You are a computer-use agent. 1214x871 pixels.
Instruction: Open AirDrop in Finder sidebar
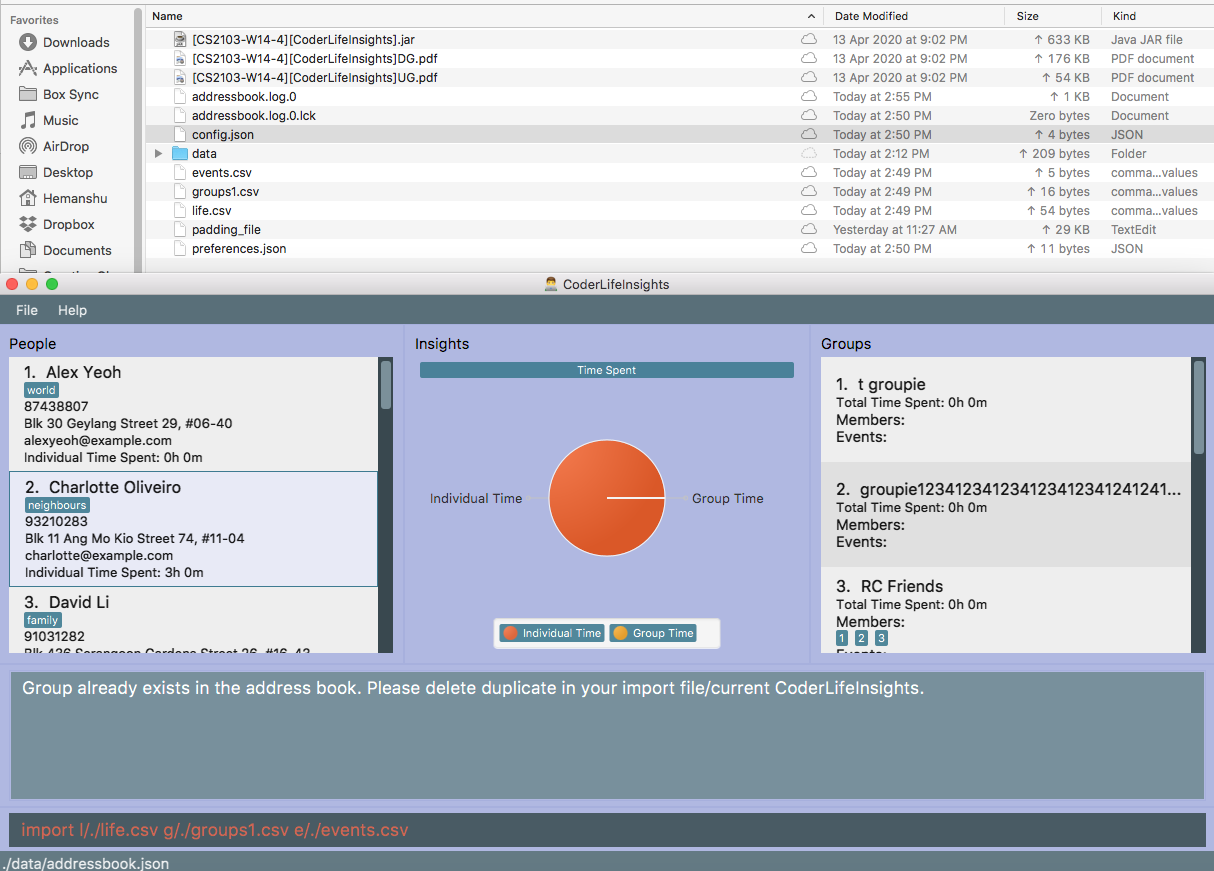click(x=53, y=146)
